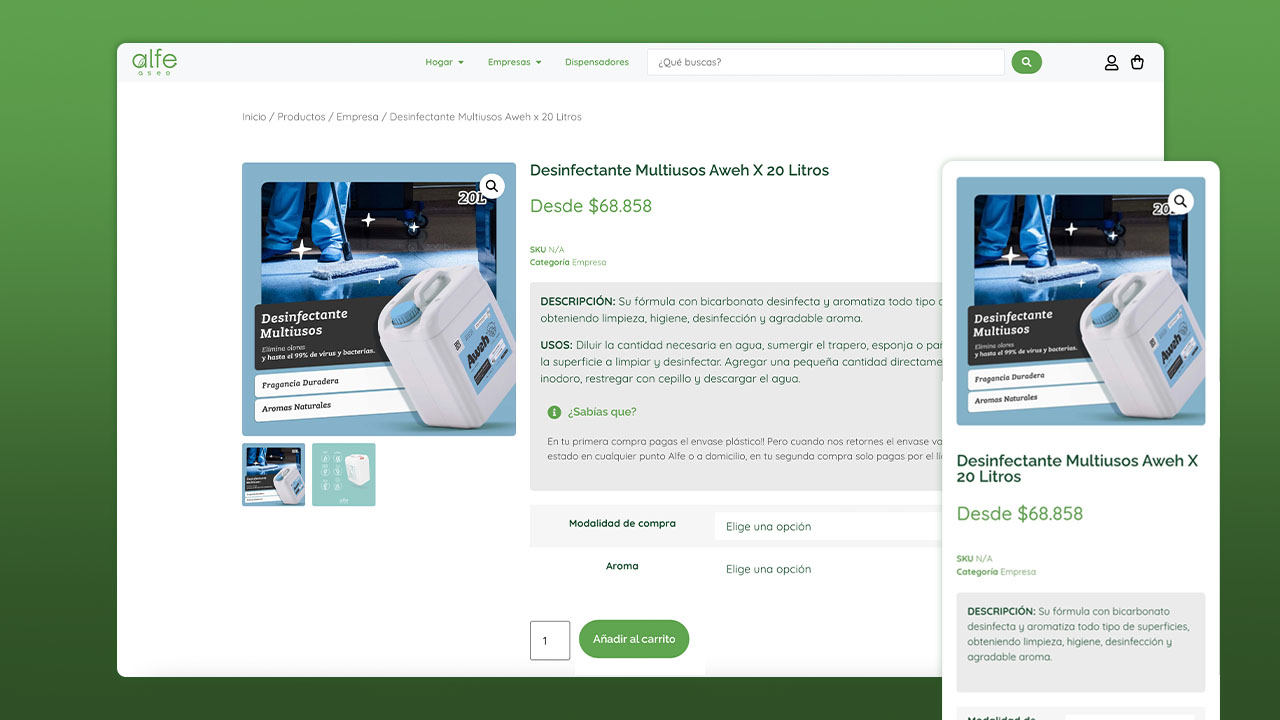The height and width of the screenshot is (720, 1280).
Task: Go to the Dispensadores menu item
Action: pyautogui.click(x=597, y=62)
